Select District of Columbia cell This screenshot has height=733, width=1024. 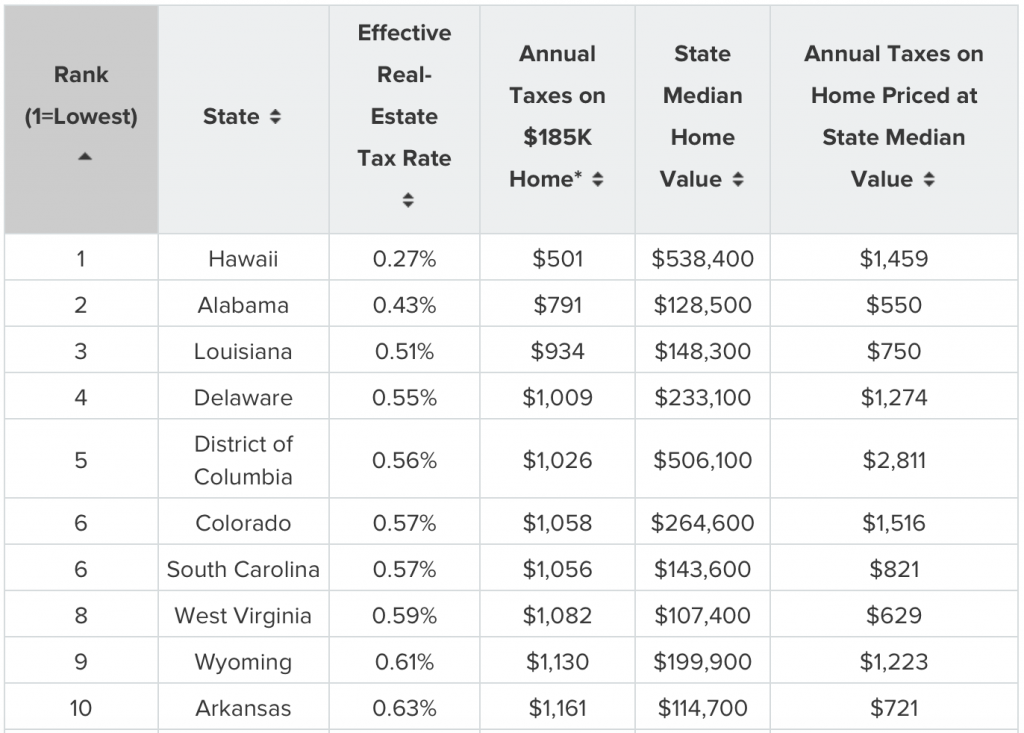pyautogui.click(x=244, y=459)
